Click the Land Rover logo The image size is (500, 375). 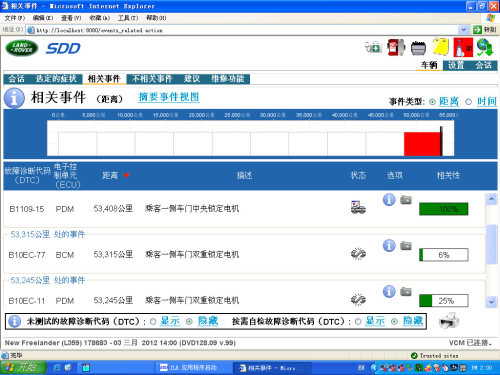pyautogui.click(x=22, y=48)
